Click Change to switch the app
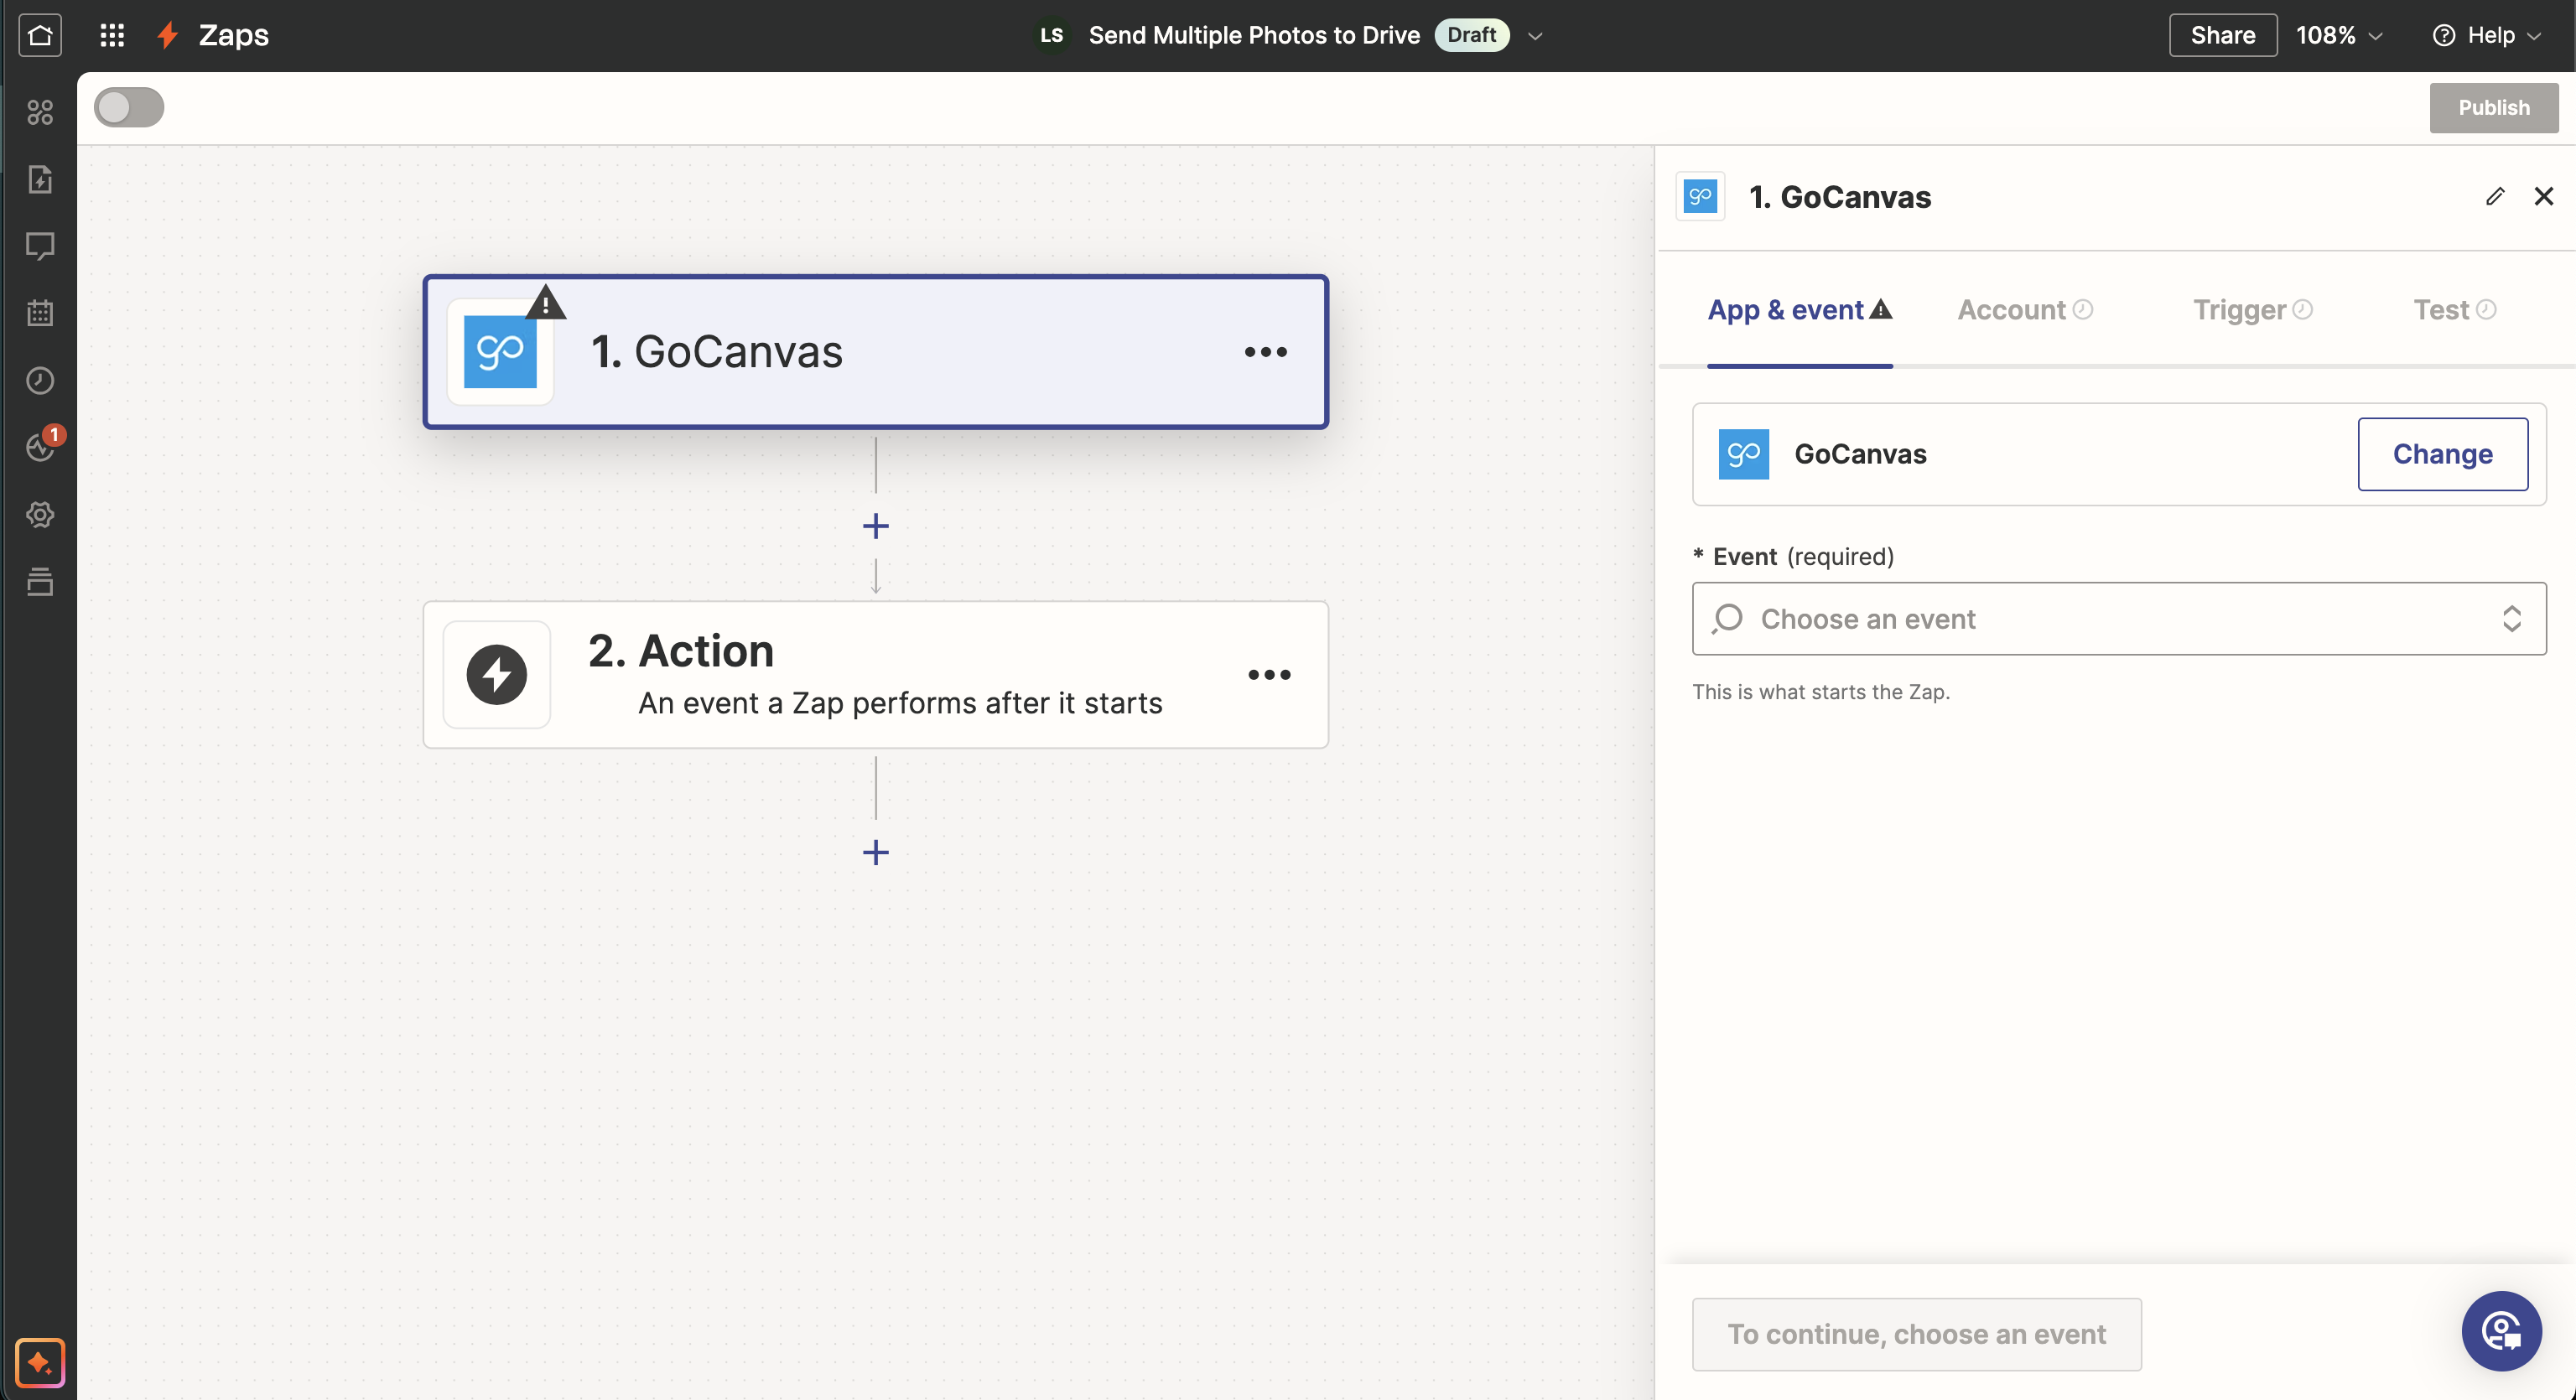The image size is (2576, 1400). tap(2442, 454)
